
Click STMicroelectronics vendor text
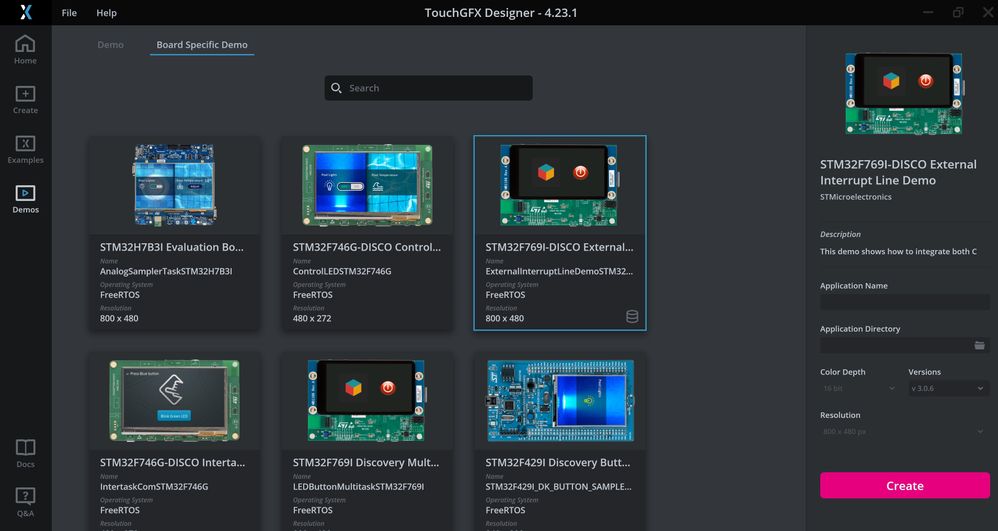[x=855, y=197]
